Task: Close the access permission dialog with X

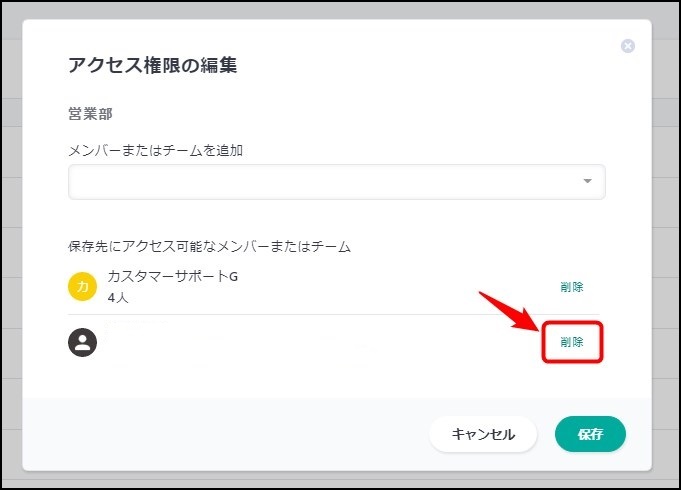Action: point(628,46)
